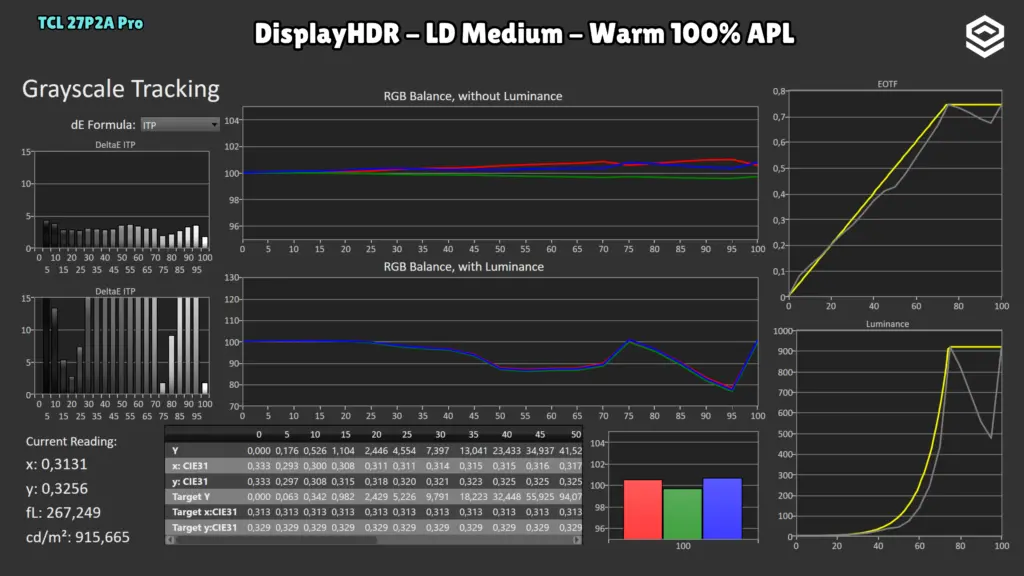1024x576 pixels.
Task: Click the y: CIE31 cell 0,297
Action: 287,481
